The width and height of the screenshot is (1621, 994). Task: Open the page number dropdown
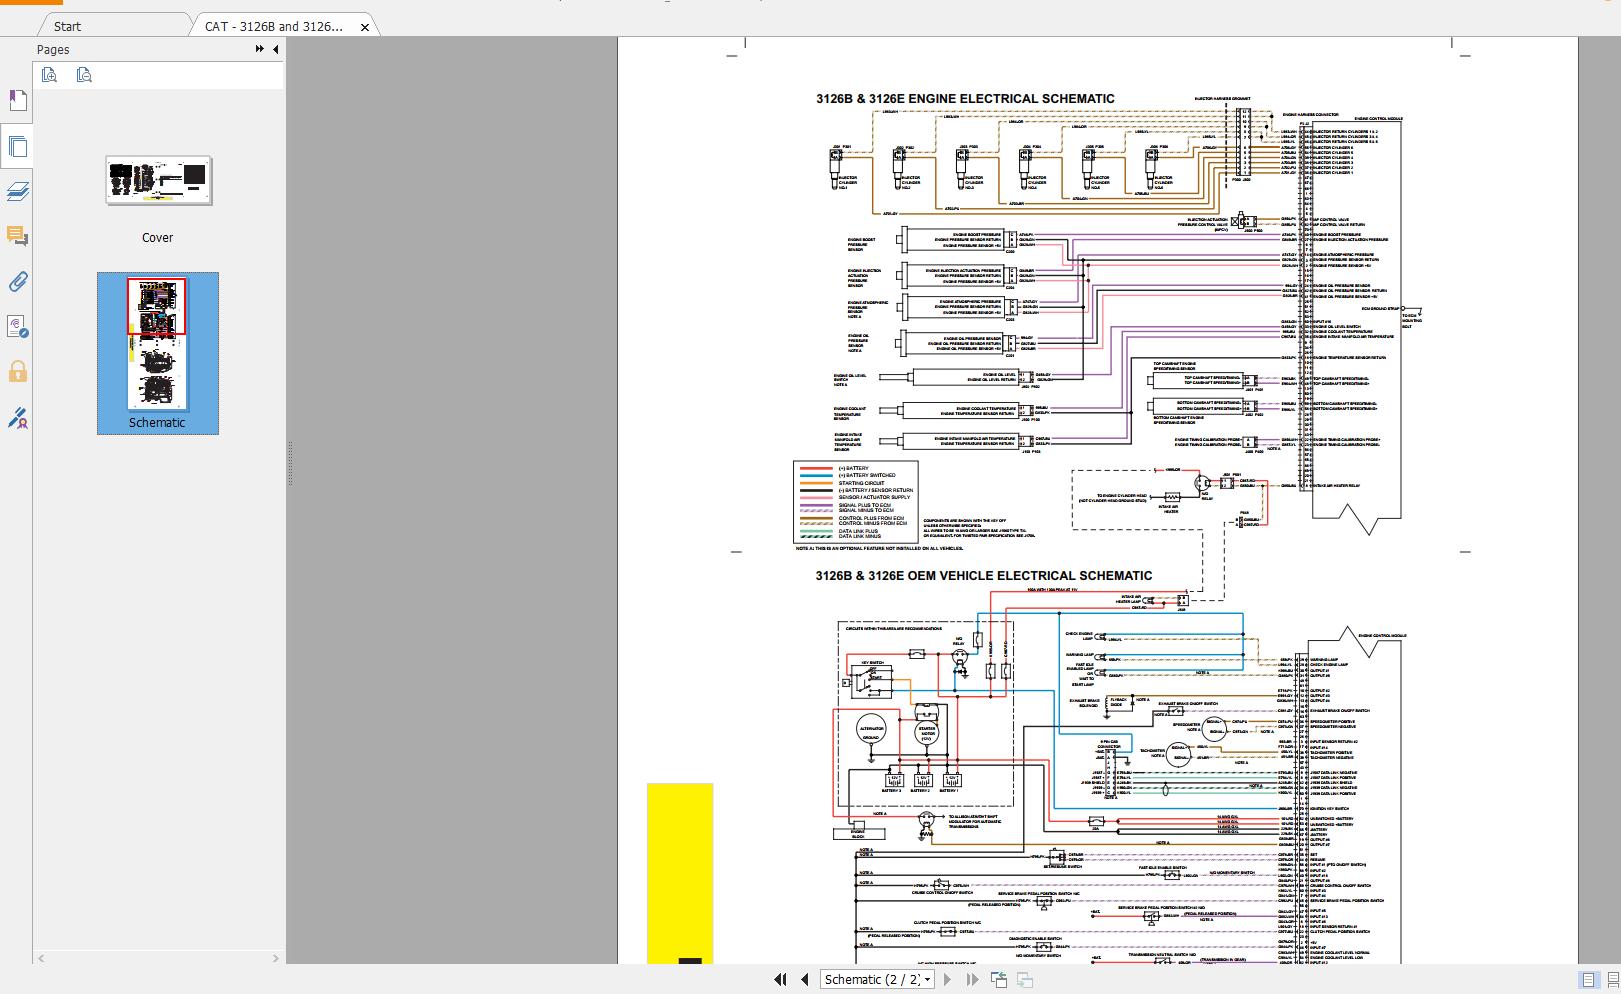[x=925, y=979]
